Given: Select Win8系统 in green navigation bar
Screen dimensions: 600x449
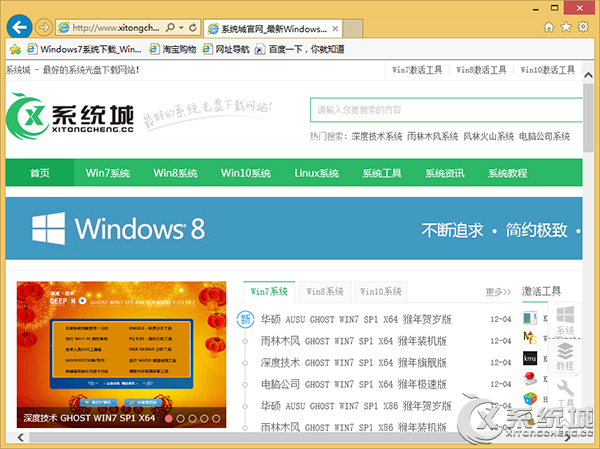Looking at the screenshot, I should pyautogui.click(x=175, y=173).
